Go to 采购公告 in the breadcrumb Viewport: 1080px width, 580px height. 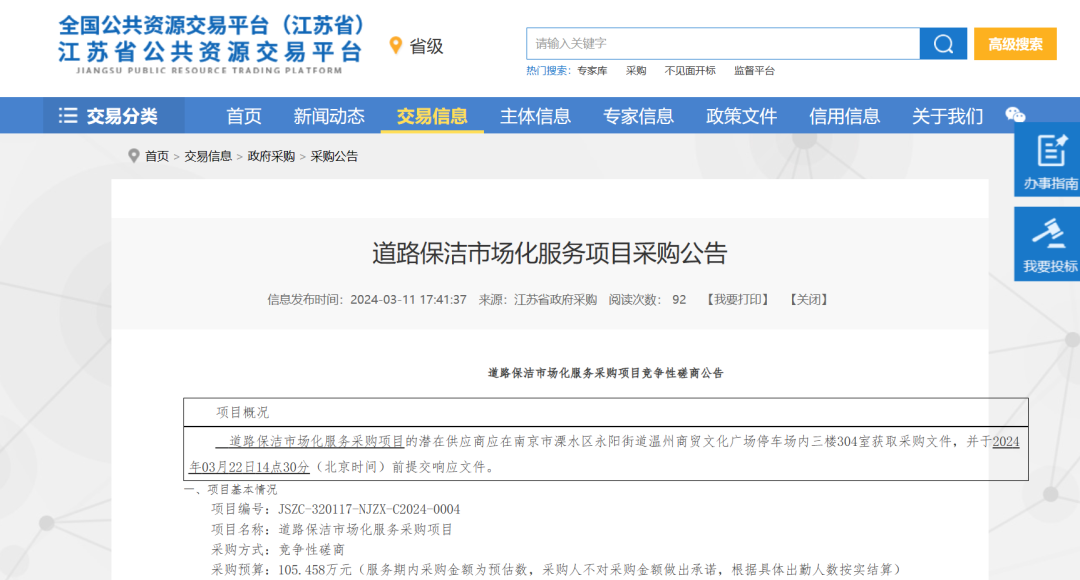tap(334, 156)
